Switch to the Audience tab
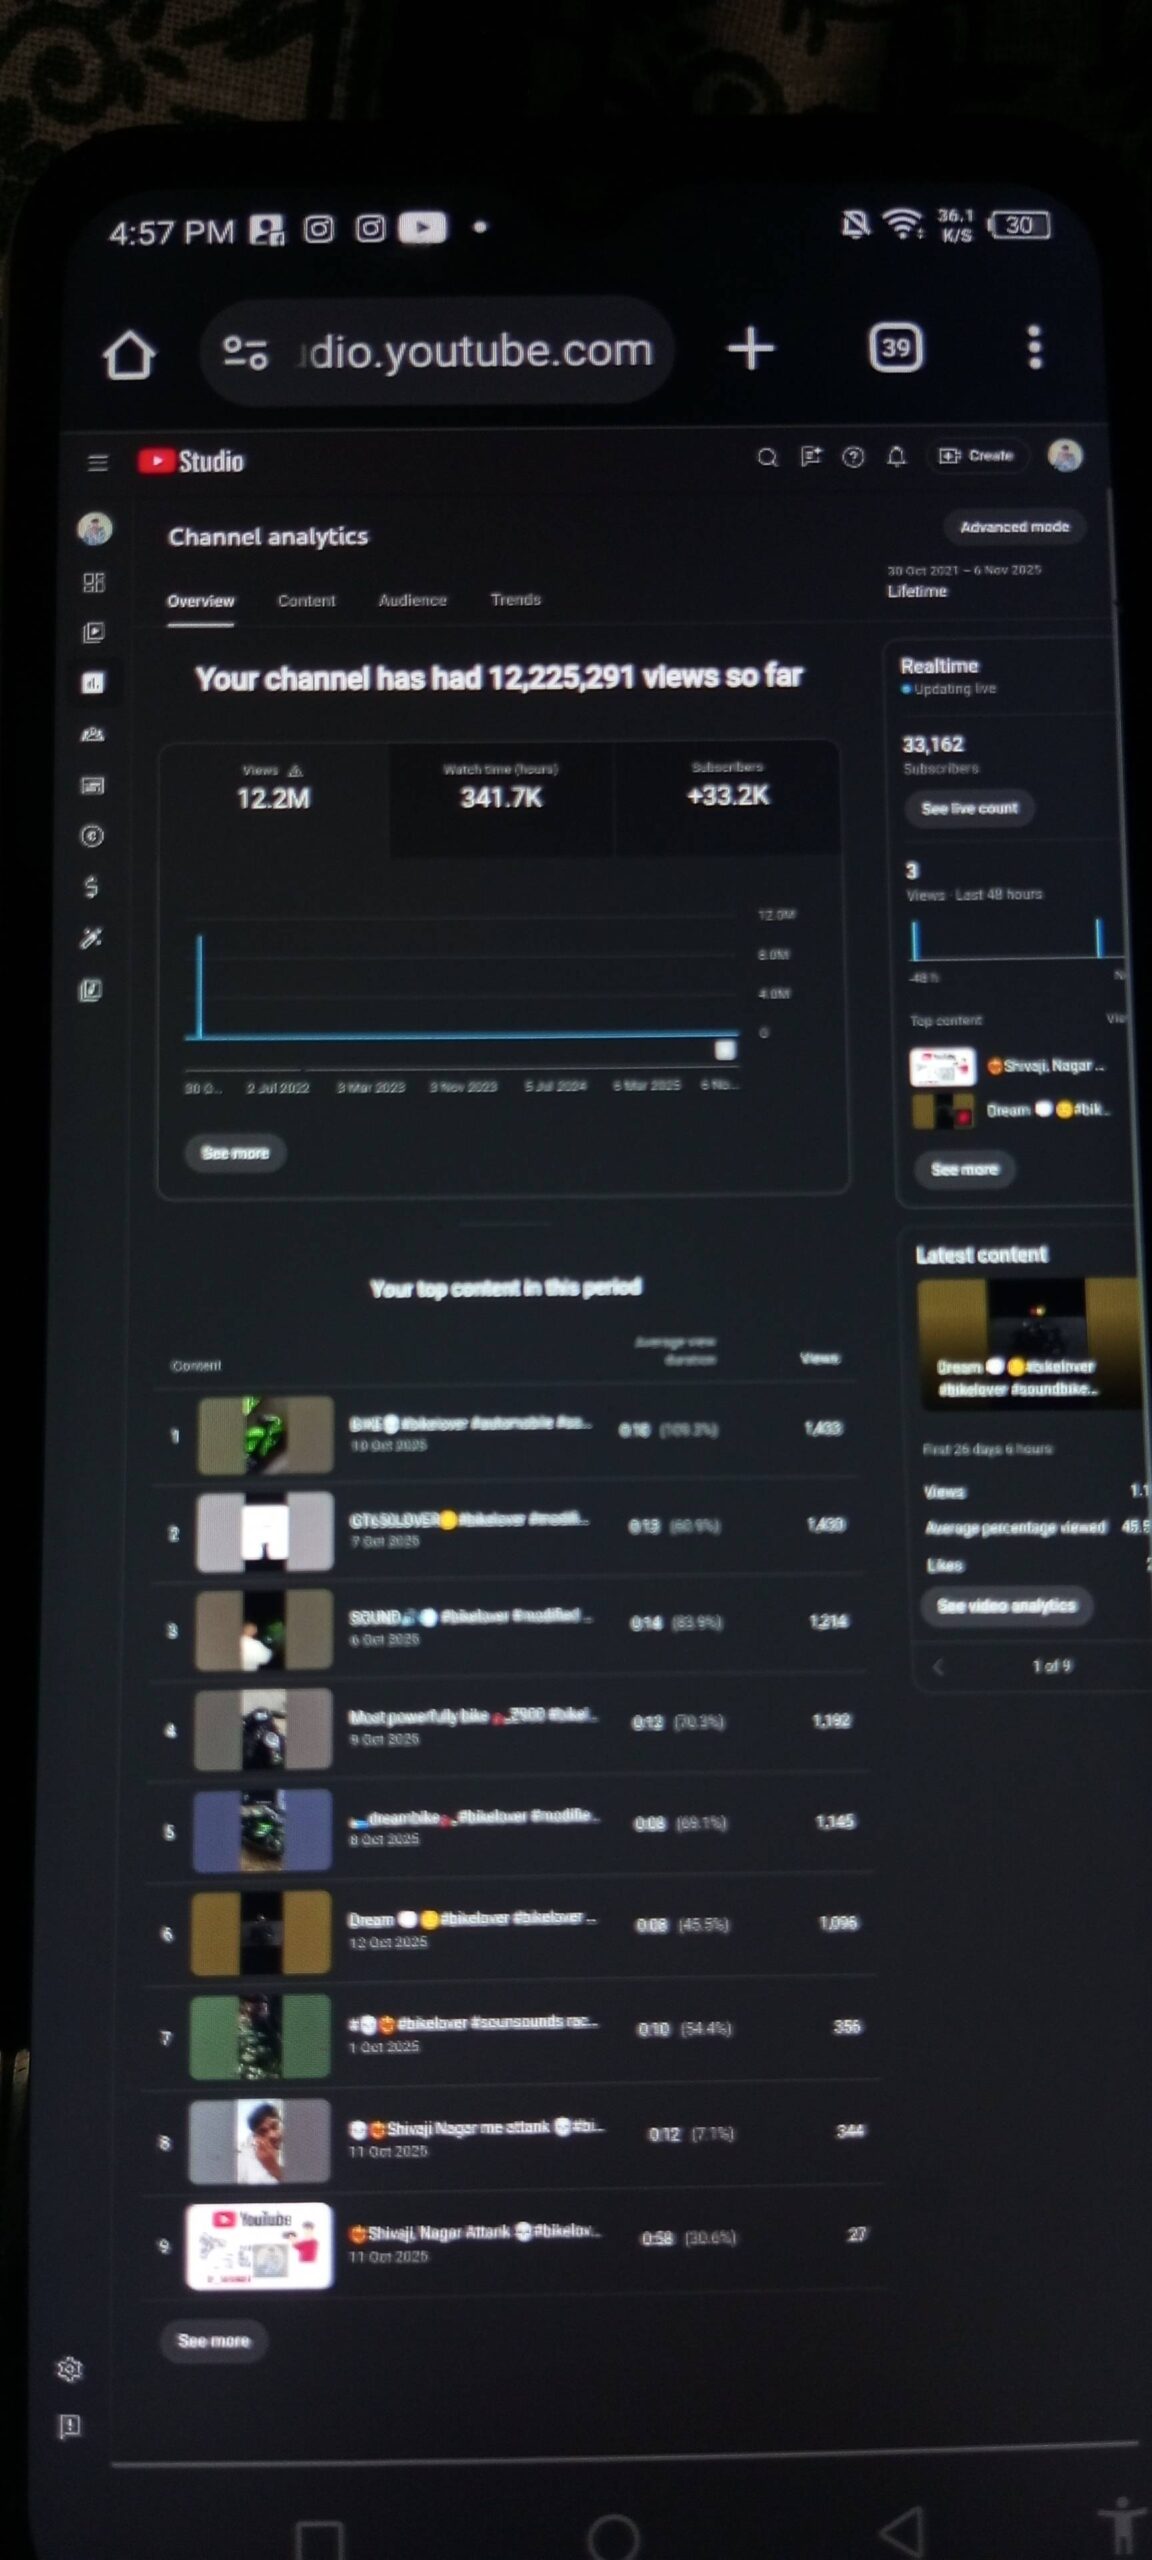 coord(412,600)
